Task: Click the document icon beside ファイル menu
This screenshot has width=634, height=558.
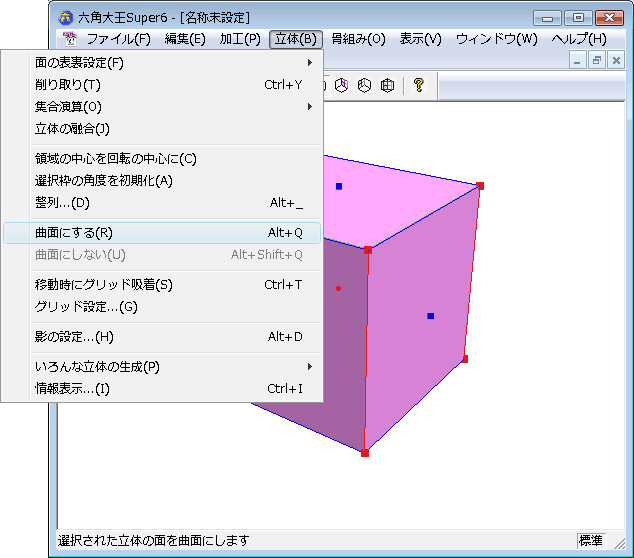Action: click(70, 39)
